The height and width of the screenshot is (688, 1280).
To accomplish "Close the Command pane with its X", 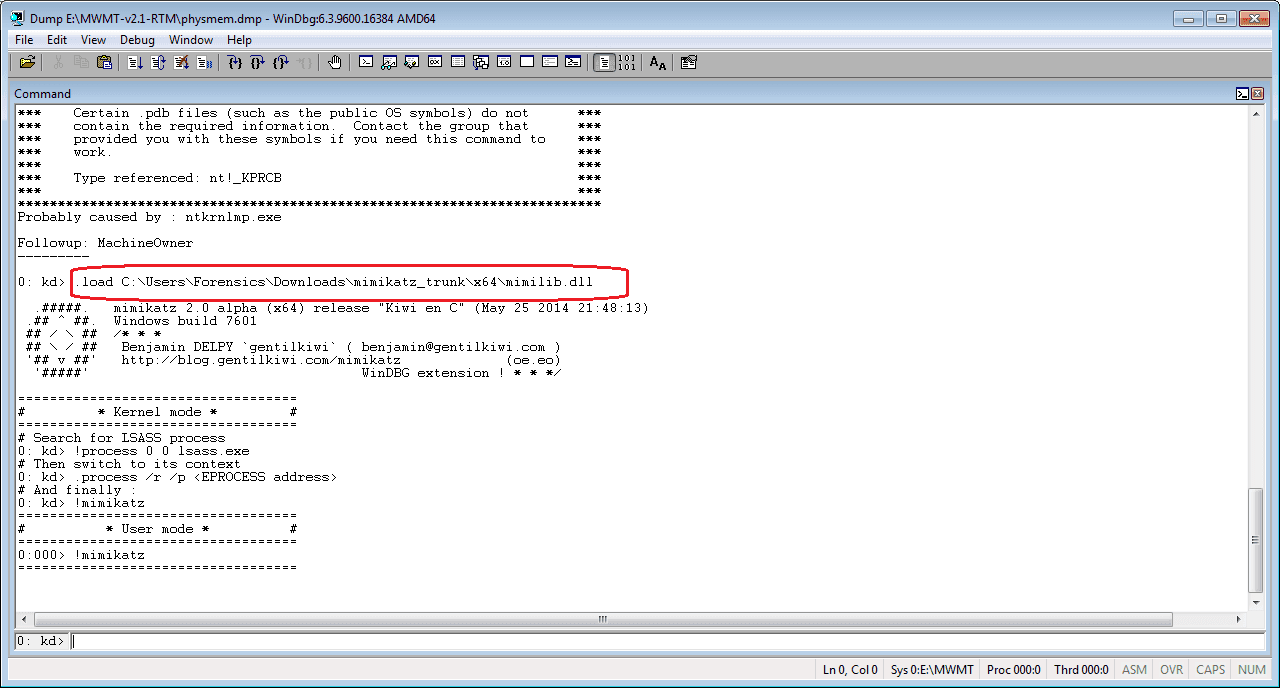I will (1256, 93).
